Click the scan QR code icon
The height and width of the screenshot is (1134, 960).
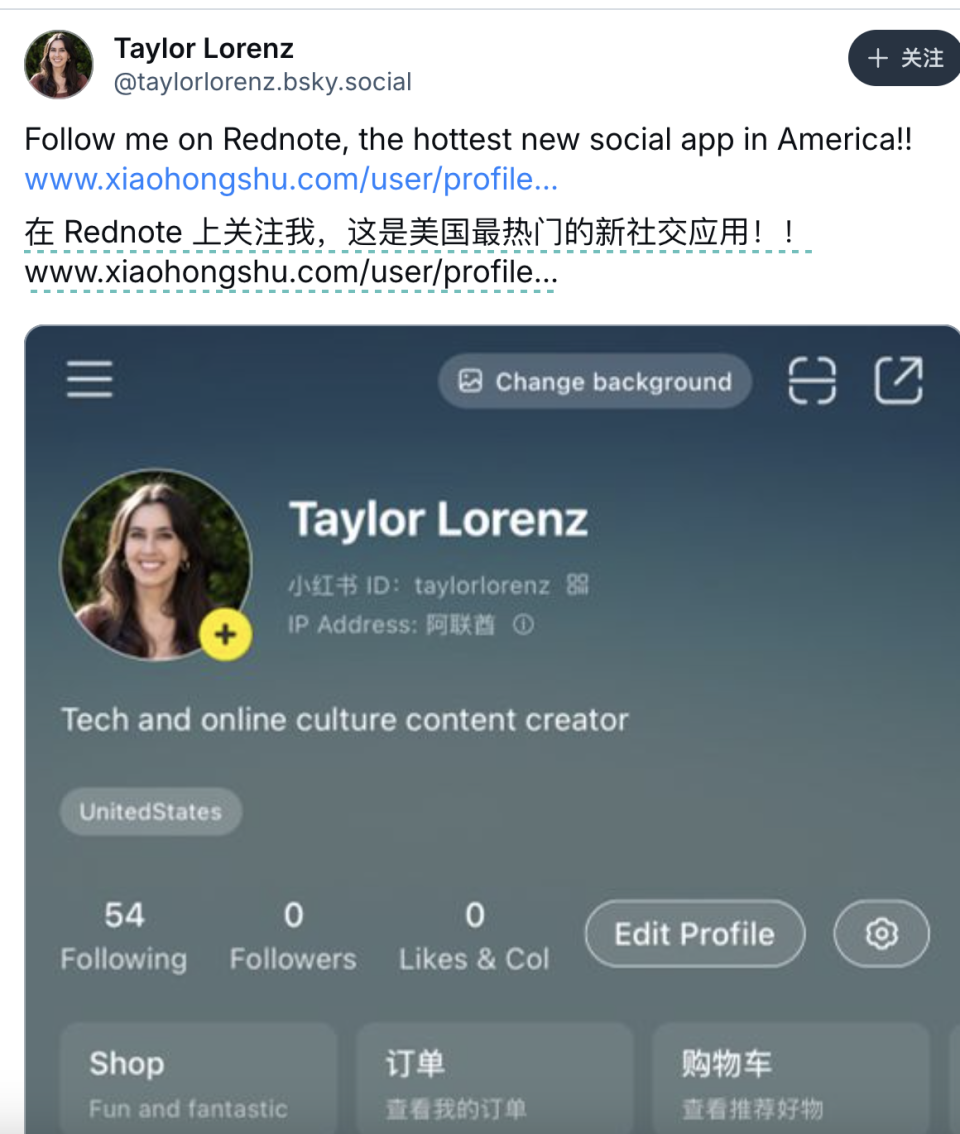pyautogui.click(x=812, y=381)
